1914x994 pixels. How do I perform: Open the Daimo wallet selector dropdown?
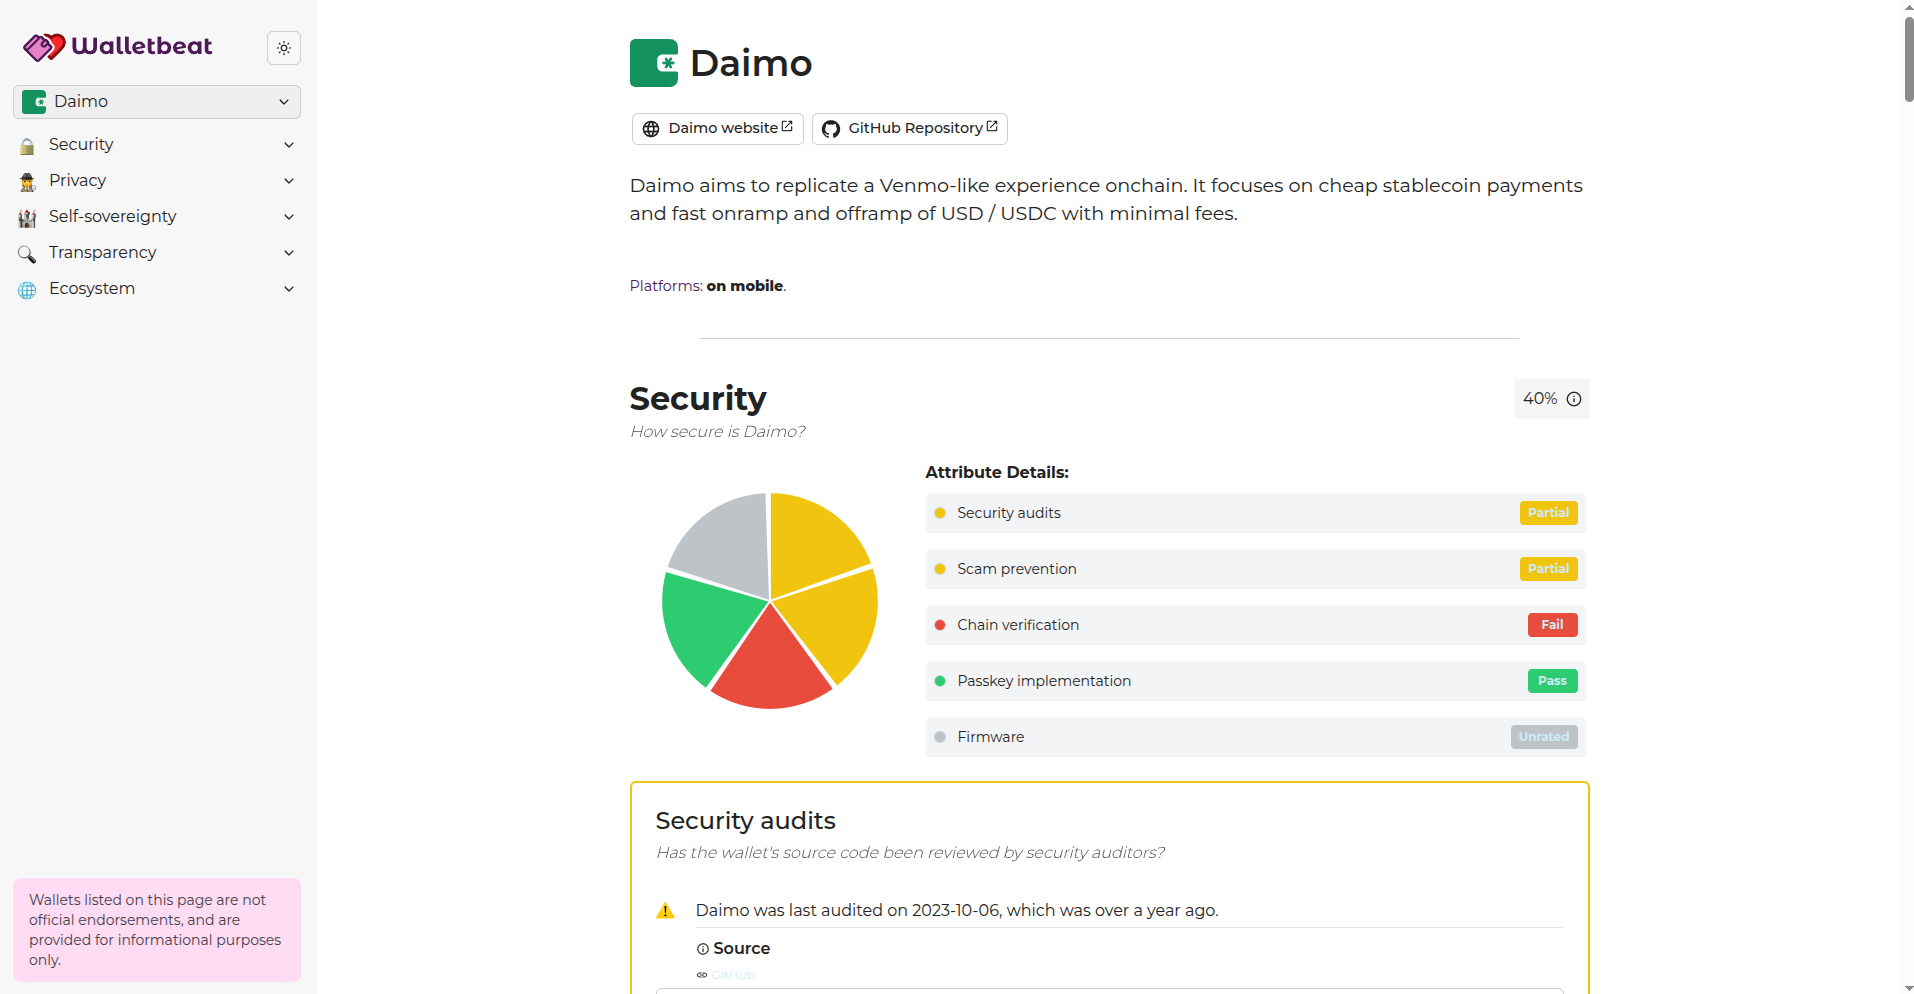point(157,102)
